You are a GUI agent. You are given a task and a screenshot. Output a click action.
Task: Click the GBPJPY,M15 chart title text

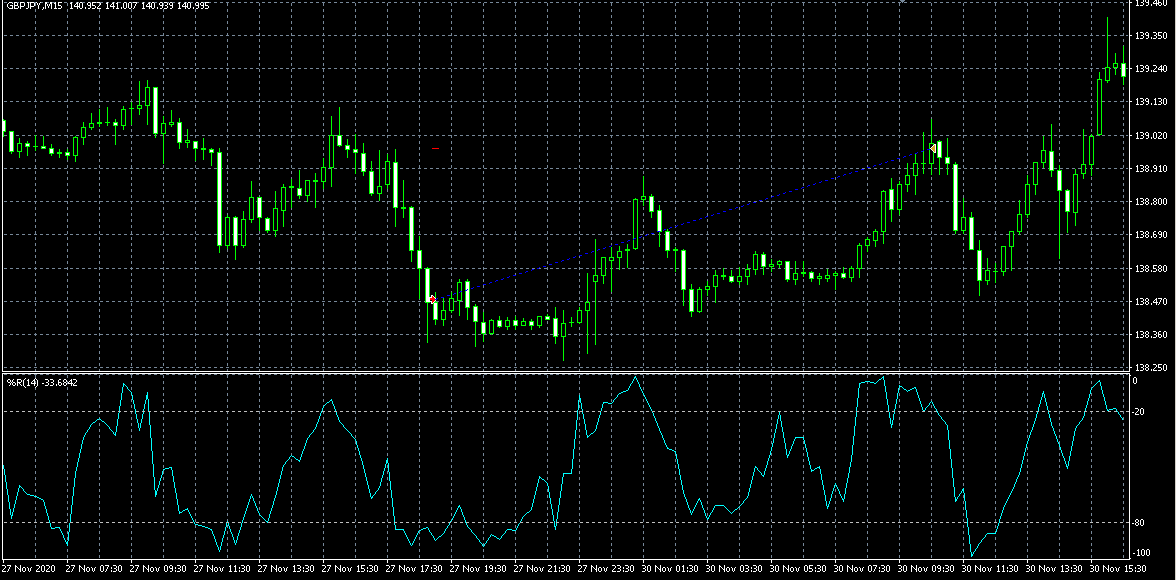34,5
